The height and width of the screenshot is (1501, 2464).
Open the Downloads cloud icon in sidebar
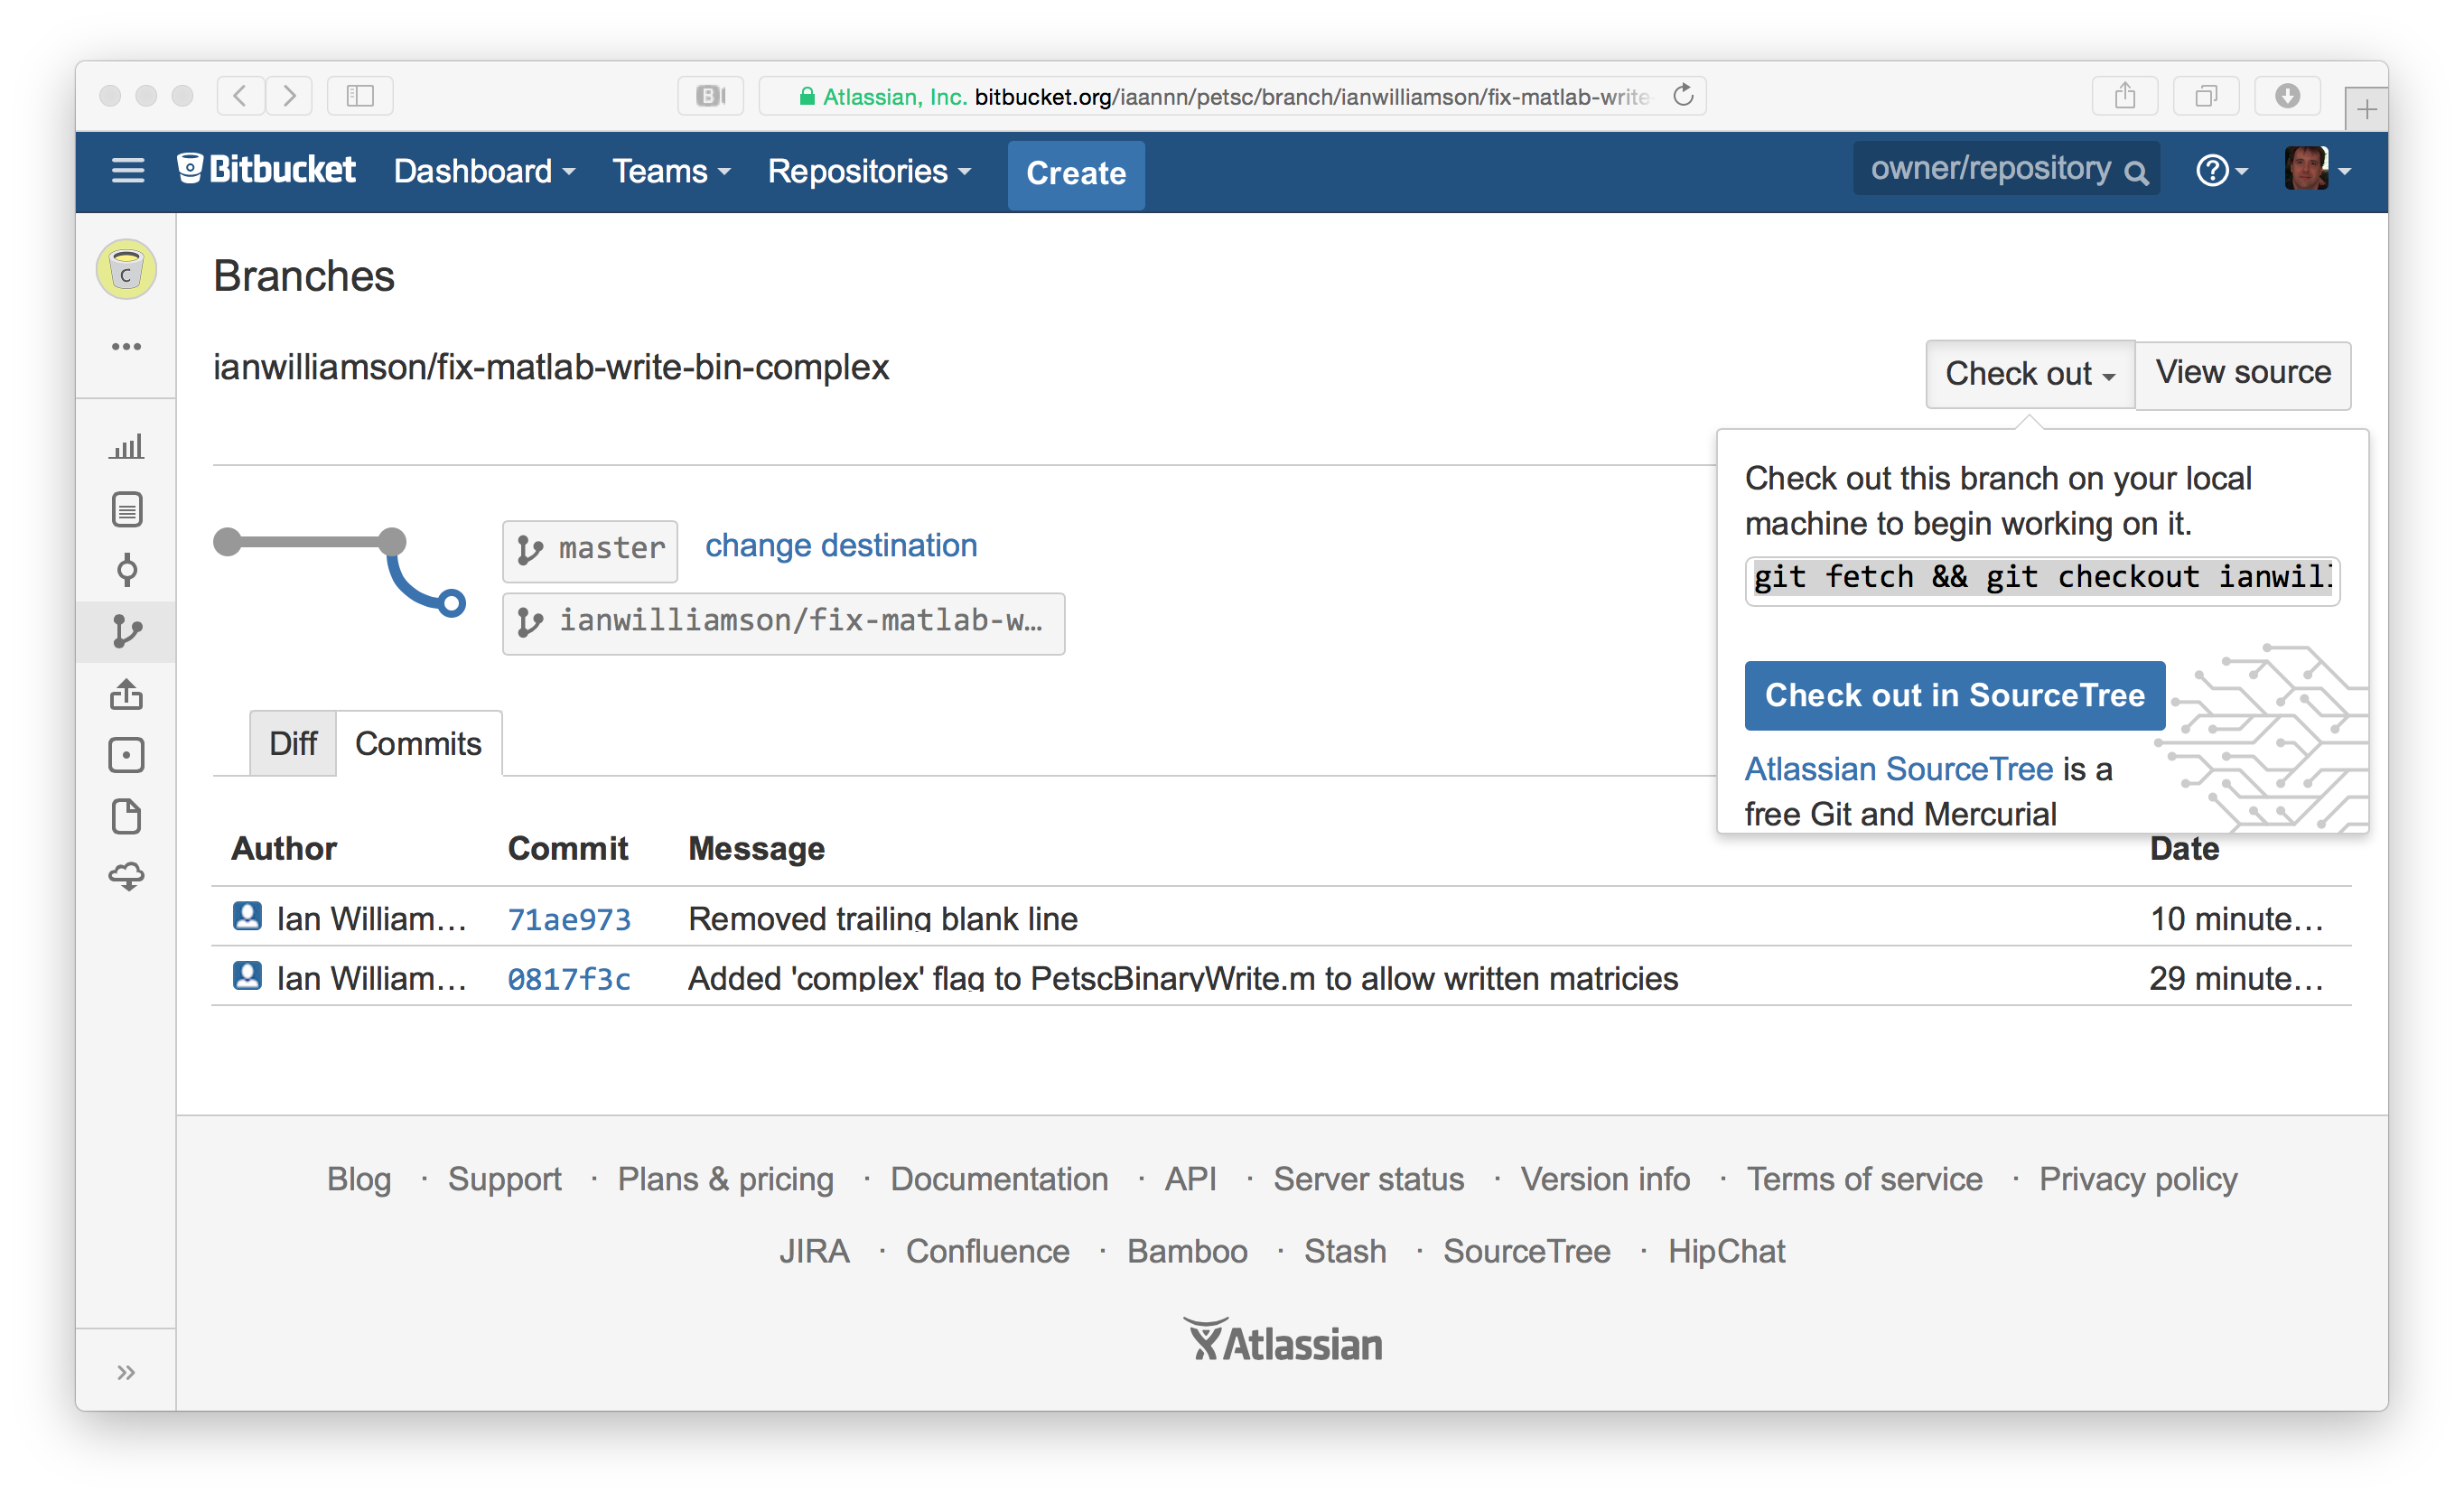[x=126, y=877]
